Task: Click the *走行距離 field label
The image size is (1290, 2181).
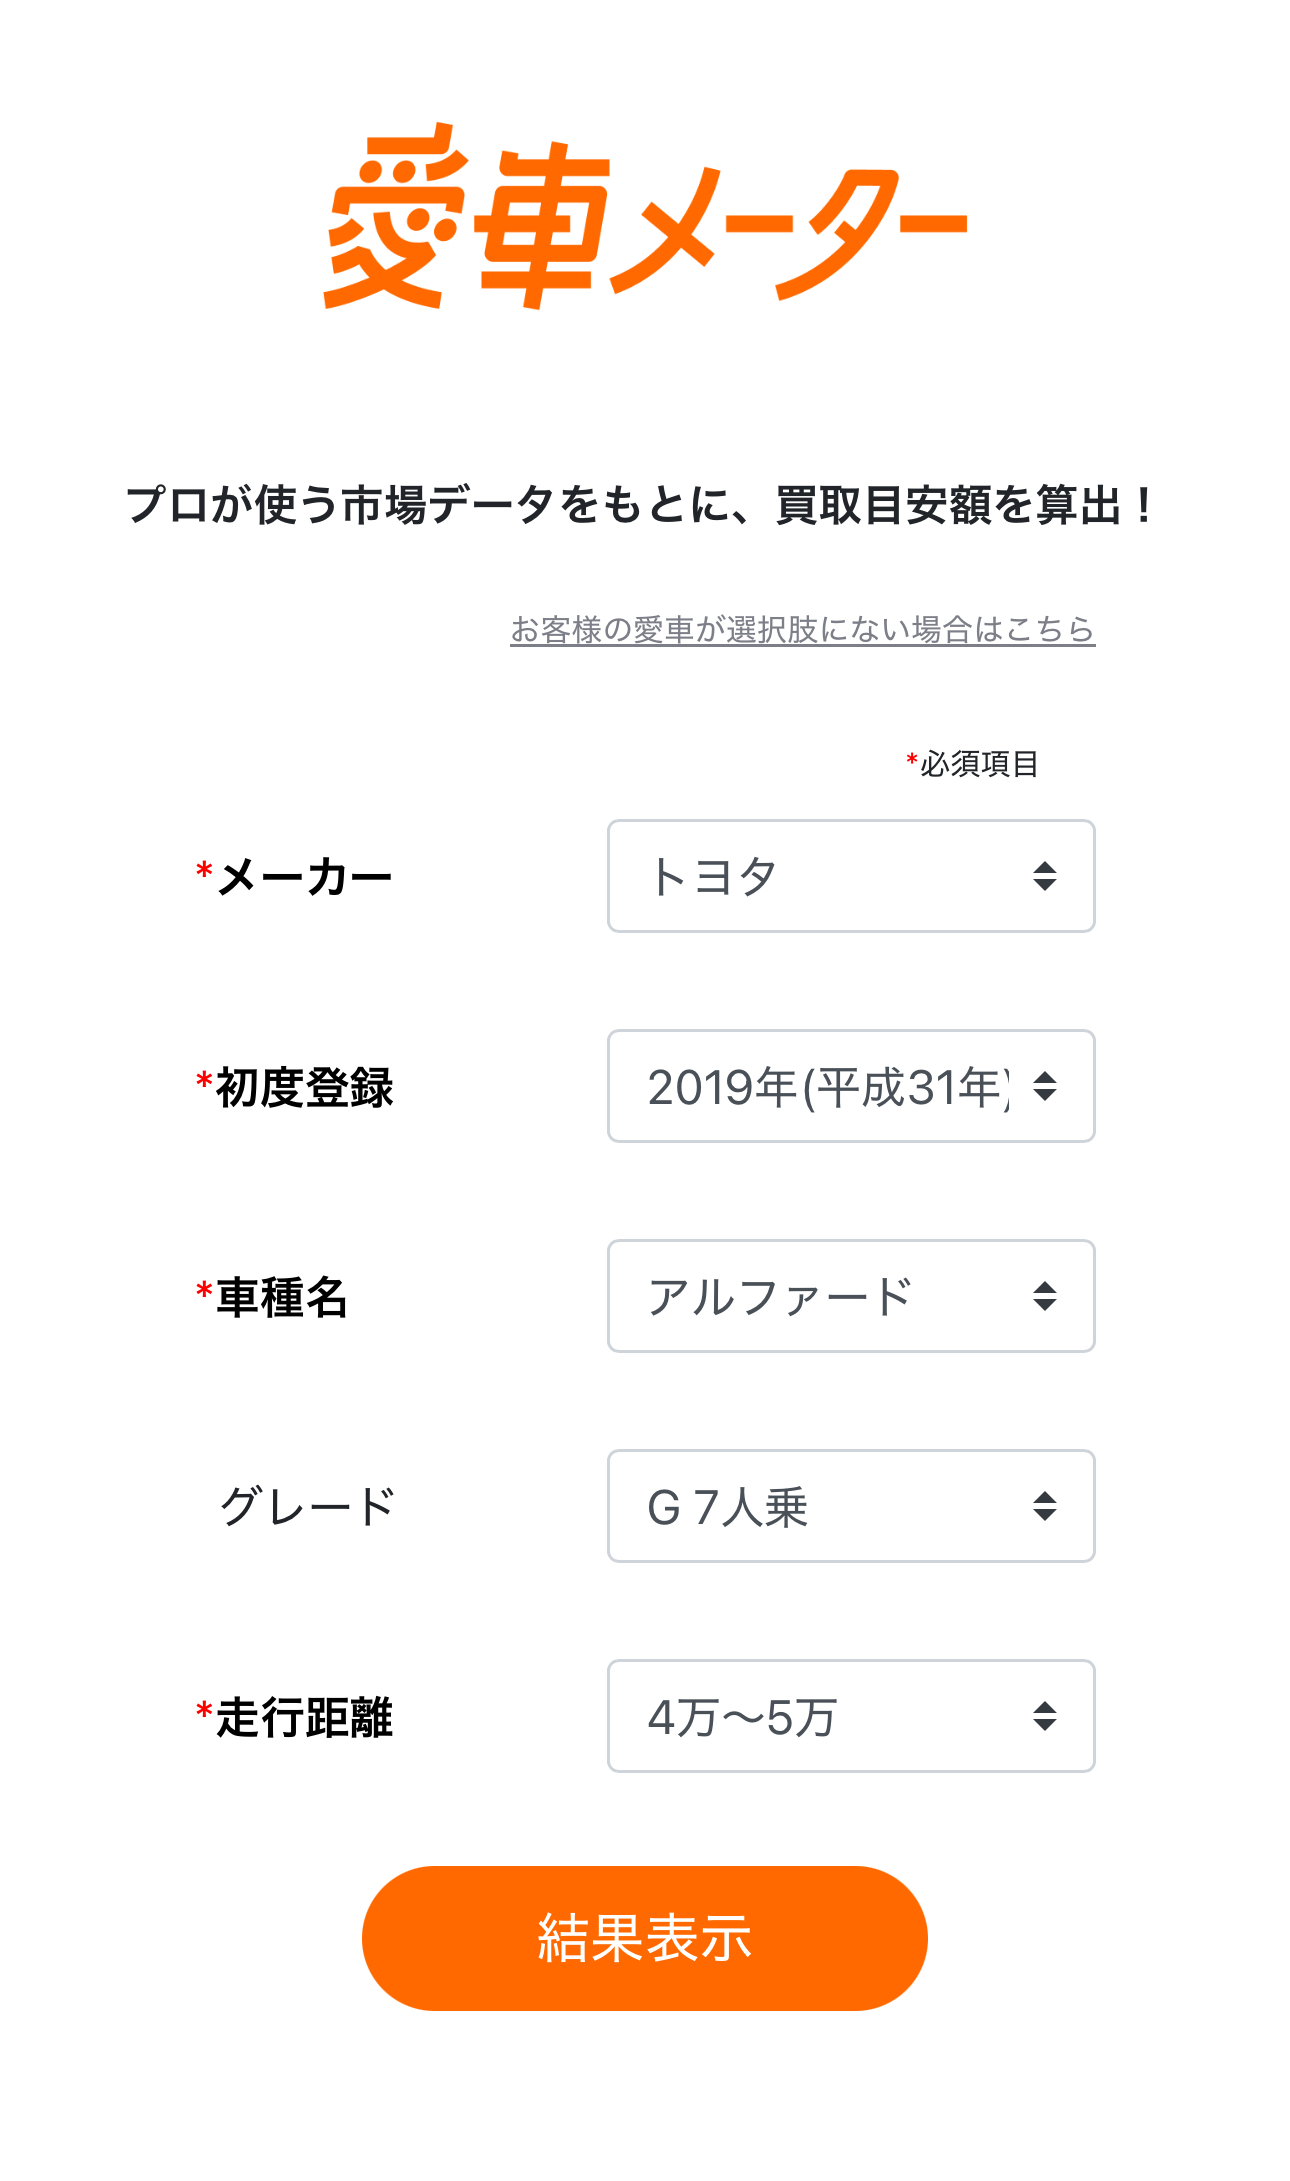Action: [295, 1717]
